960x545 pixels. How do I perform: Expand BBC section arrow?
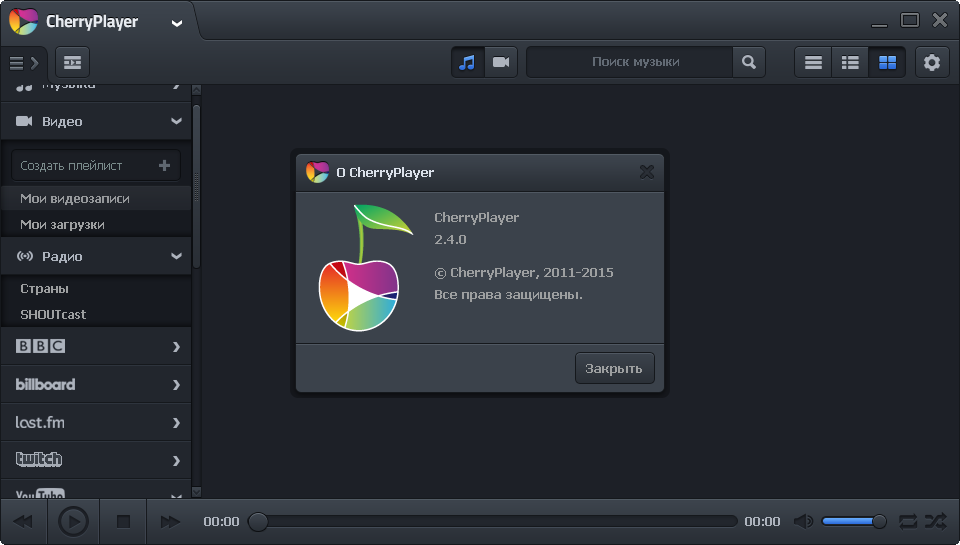(176, 347)
